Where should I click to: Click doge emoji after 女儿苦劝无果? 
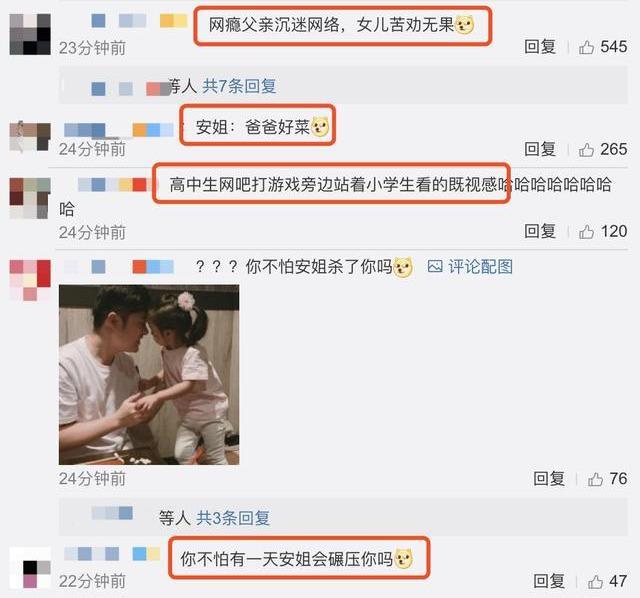click(x=464, y=26)
